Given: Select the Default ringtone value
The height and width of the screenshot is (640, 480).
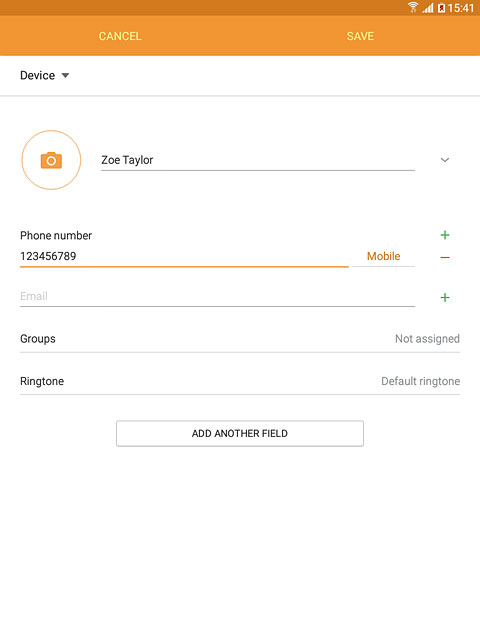Looking at the screenshot, I should [420, 381].
